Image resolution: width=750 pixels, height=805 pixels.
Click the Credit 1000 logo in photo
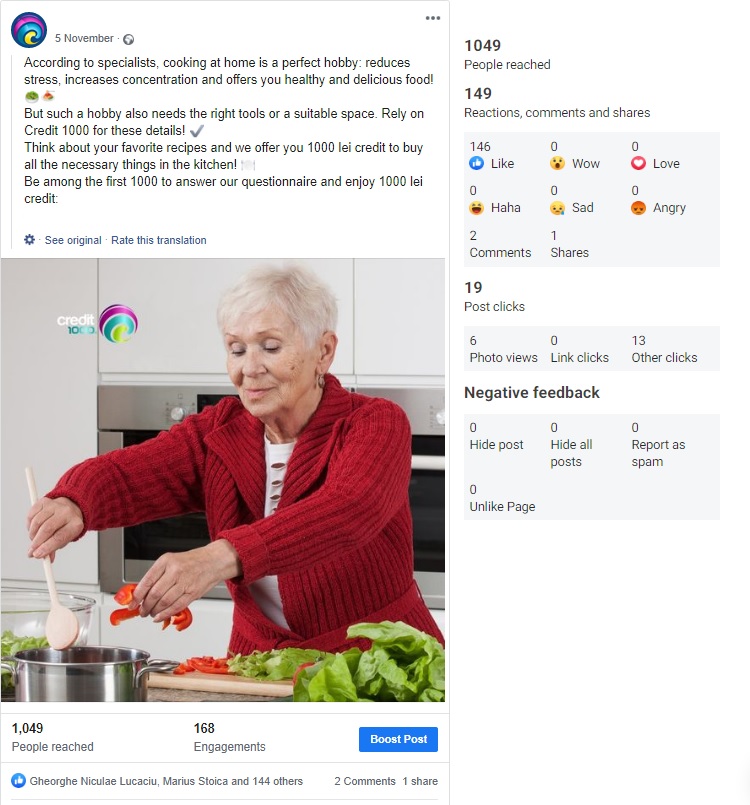98,323
